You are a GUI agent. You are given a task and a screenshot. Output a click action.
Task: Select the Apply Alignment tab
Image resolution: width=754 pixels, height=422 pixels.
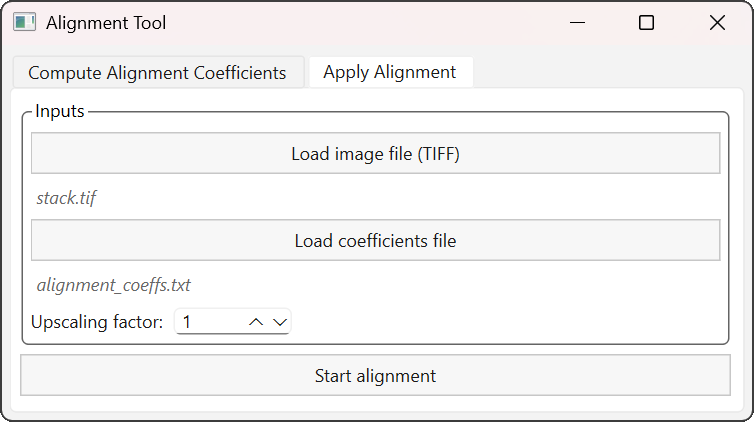pyautogui.click(x=389, y=72)
